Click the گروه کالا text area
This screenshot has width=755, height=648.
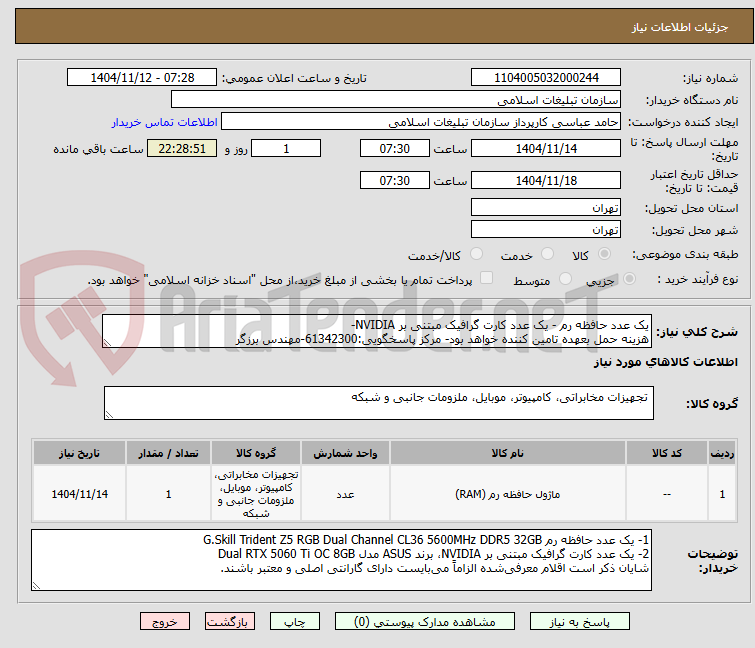click(x=379, y=402)
